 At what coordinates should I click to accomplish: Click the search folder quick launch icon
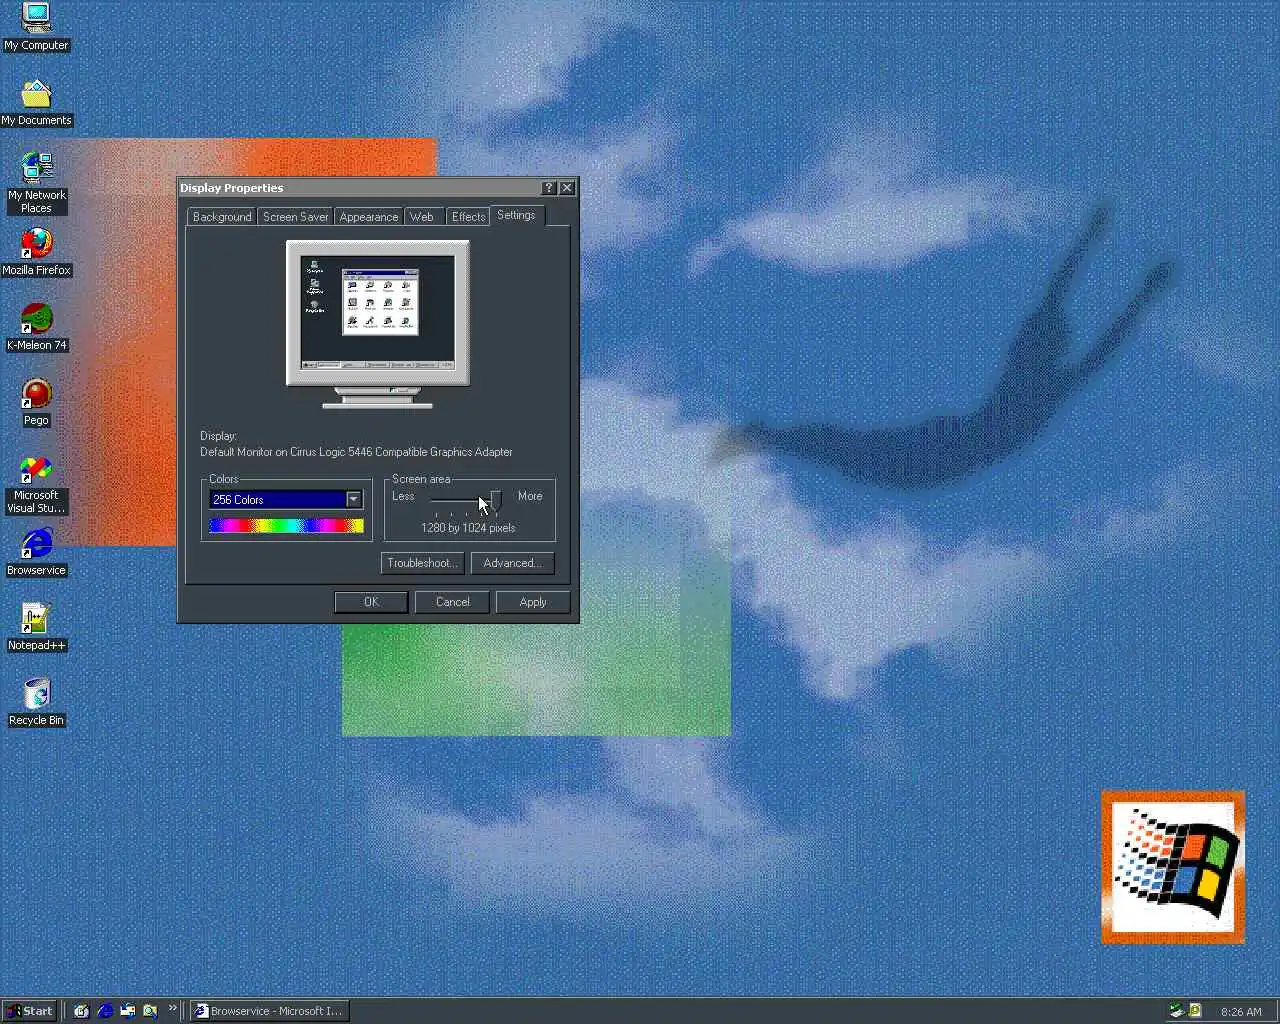tap(150, 1011)
